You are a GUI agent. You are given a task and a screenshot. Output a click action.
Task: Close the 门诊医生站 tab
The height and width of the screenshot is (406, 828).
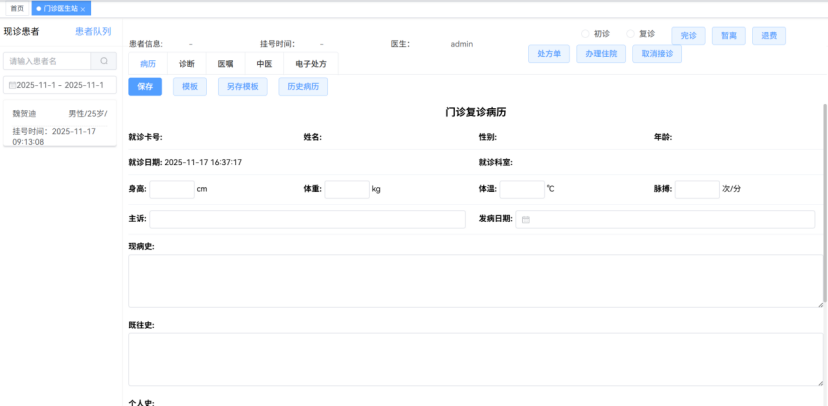[84, 9]
